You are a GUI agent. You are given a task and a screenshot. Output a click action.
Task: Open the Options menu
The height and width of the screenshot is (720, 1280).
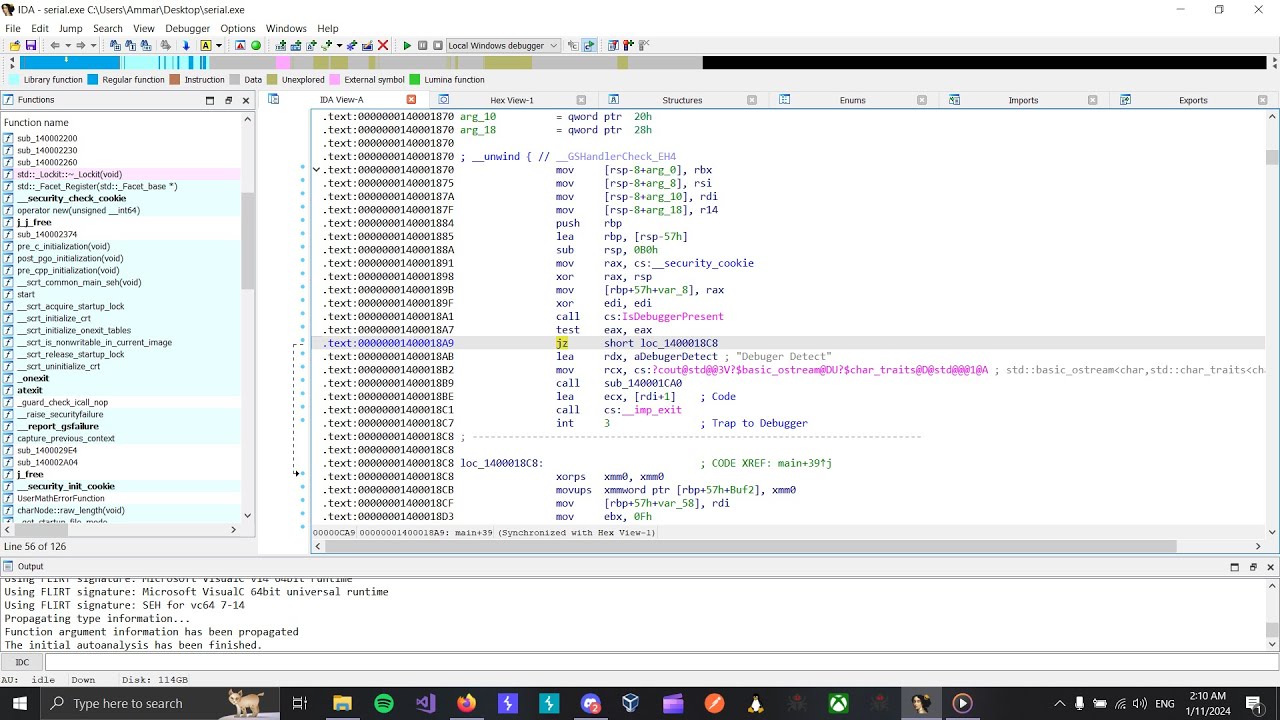(x=238, y=28)
